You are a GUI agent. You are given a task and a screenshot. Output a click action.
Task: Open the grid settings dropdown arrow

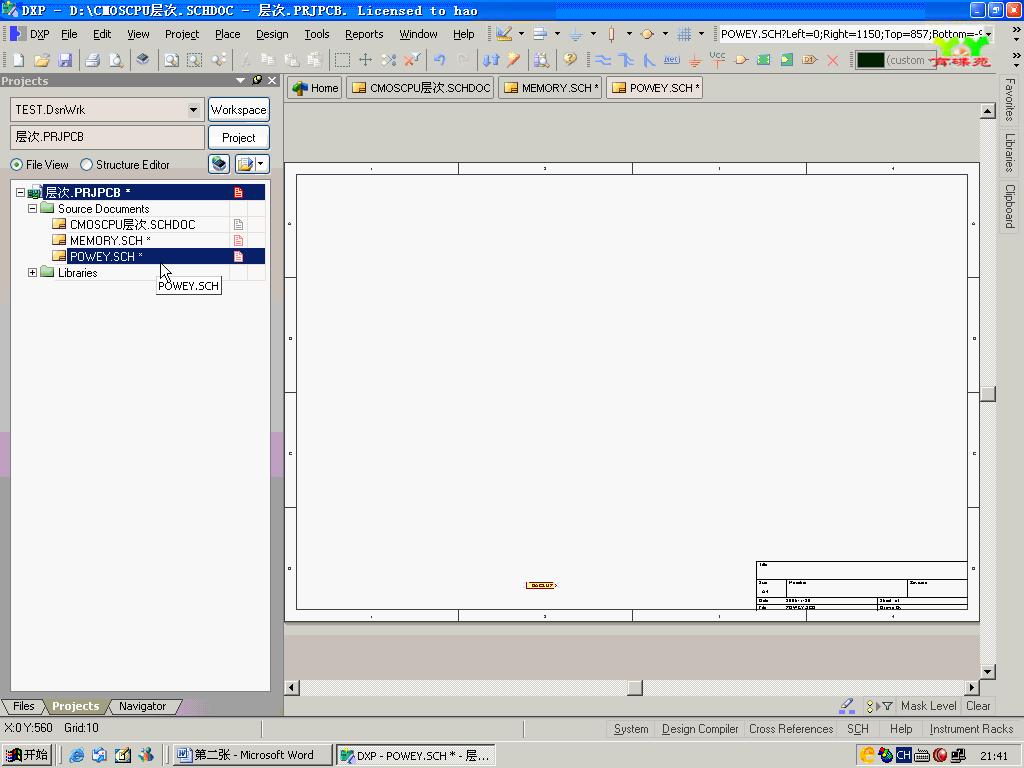pos(701,34)
